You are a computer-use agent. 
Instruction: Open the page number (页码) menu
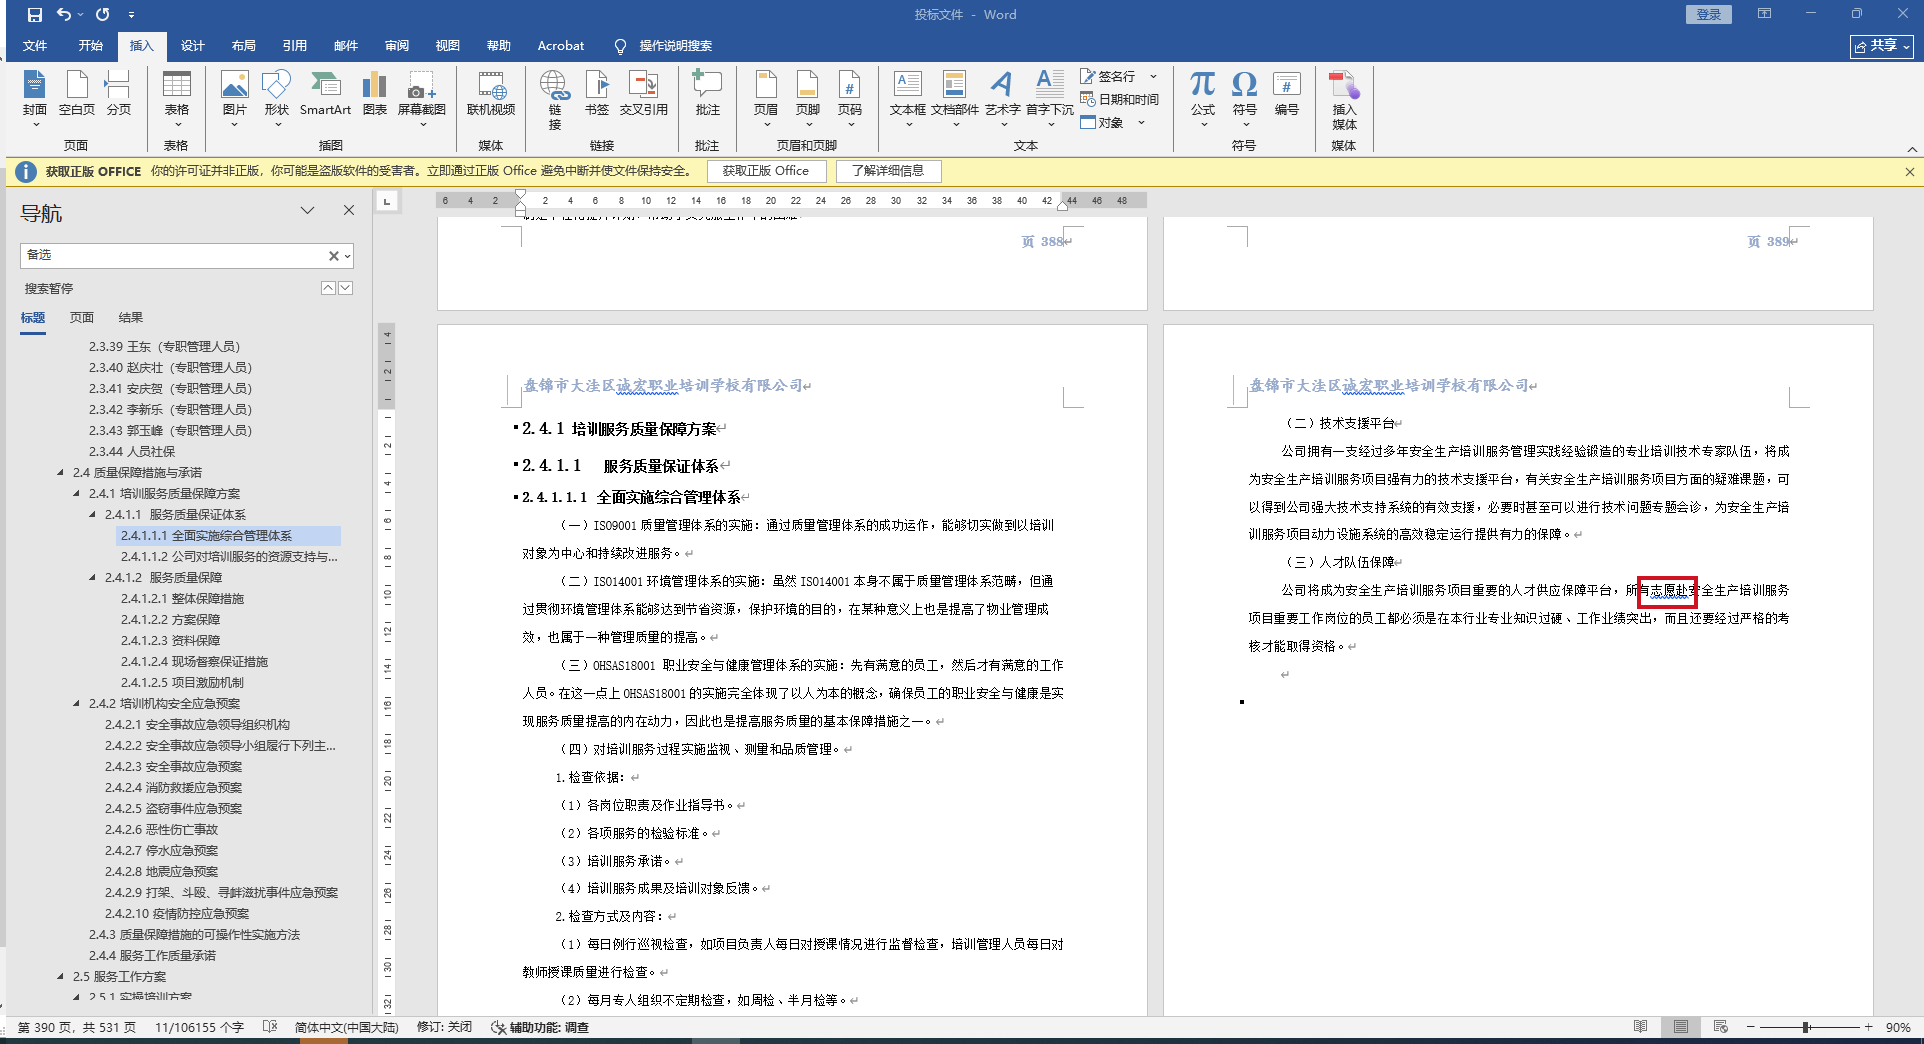pyautogui.click(x=850, y=97)
